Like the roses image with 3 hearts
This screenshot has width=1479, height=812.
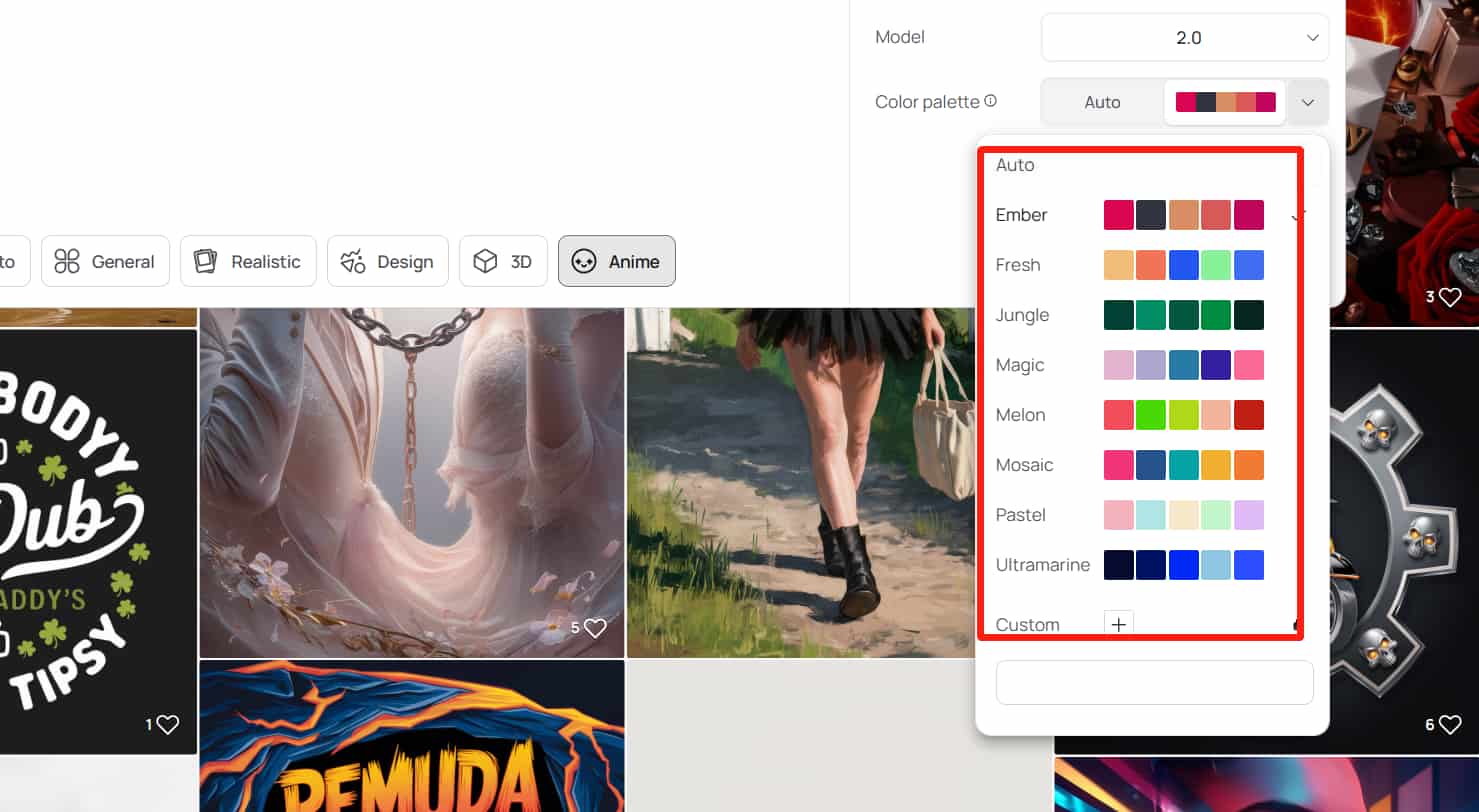pyautogui.click(x=1450, y=297)
